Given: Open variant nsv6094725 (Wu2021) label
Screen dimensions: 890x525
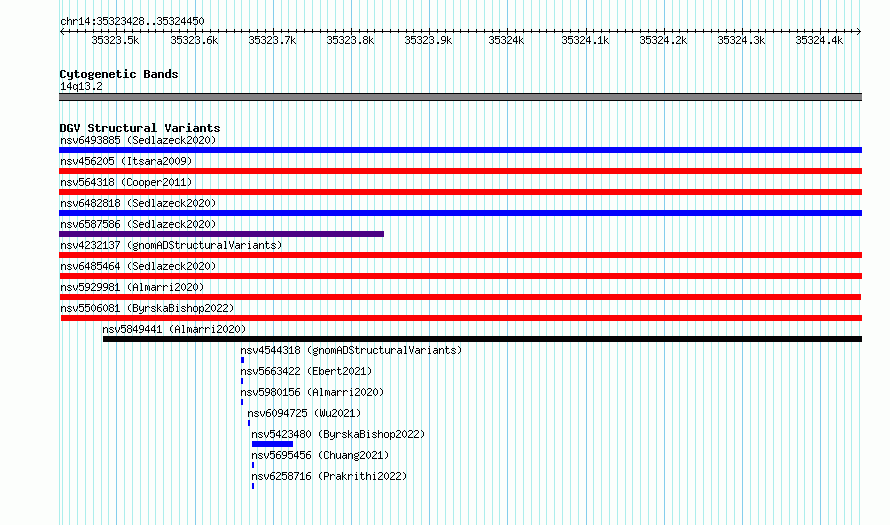Looking at the screenshot, I should [304, 413].
